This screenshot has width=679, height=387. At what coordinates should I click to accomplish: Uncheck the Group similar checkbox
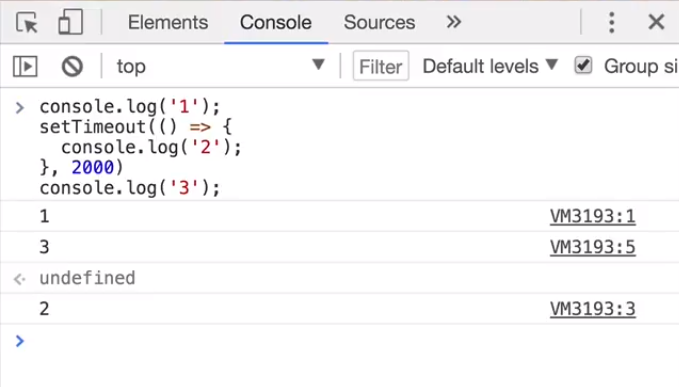583,66
